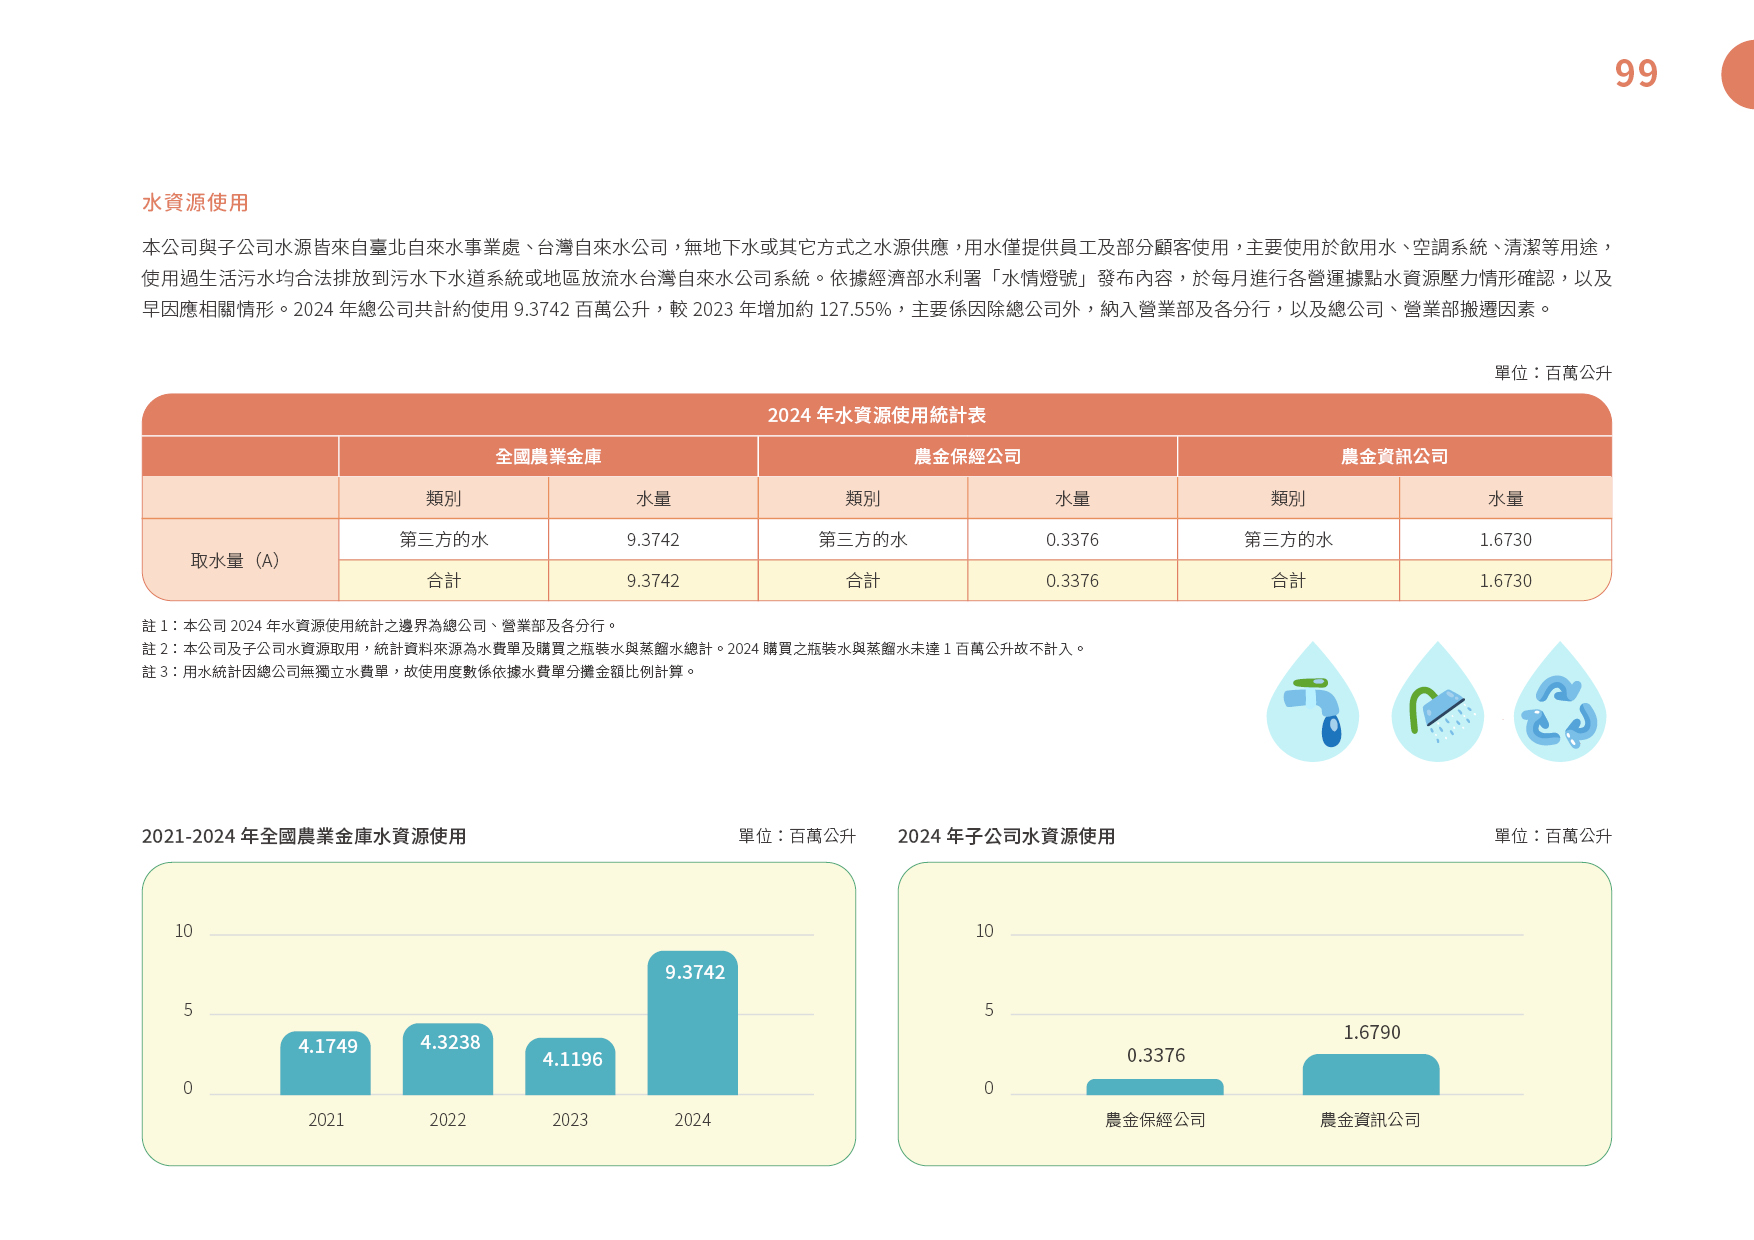Click 第三方的水 under 農金保經公司
The width and height of the screenshot is (1754, 1240).
point(863,540)
